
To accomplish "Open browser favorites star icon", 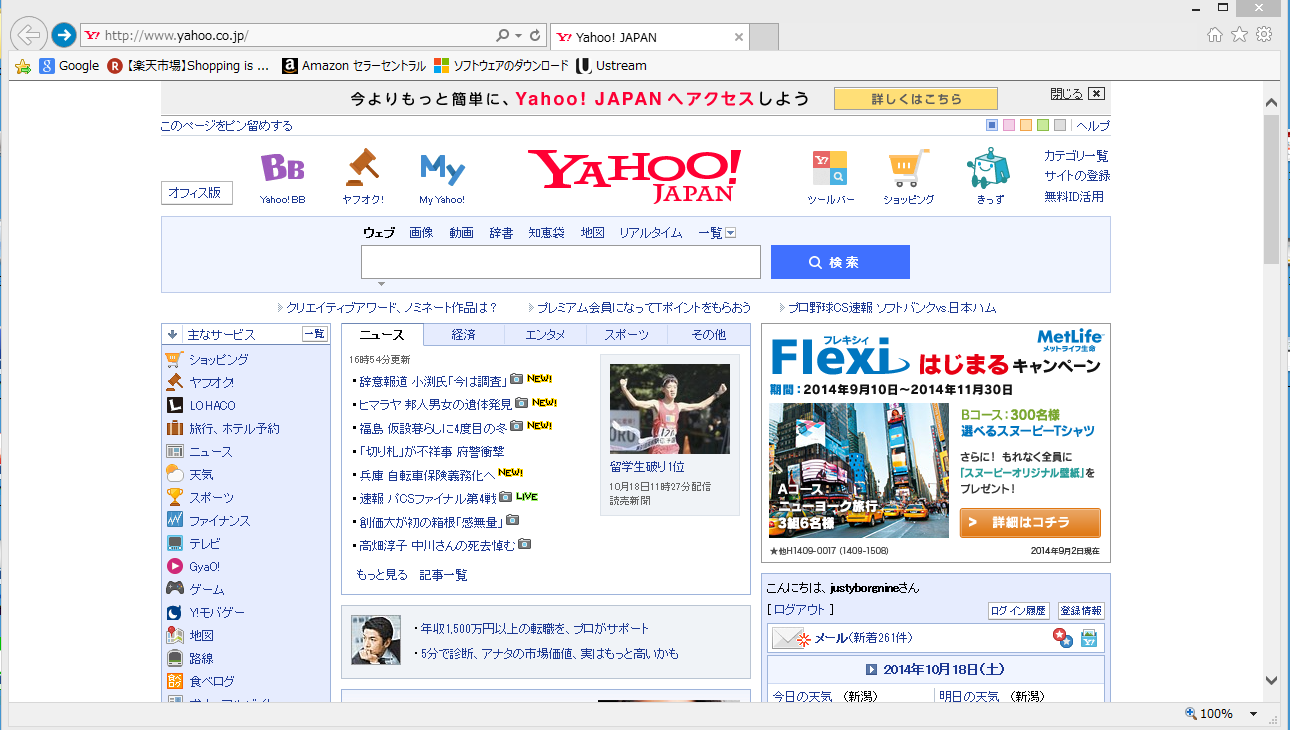I will tap(1239, 35).
